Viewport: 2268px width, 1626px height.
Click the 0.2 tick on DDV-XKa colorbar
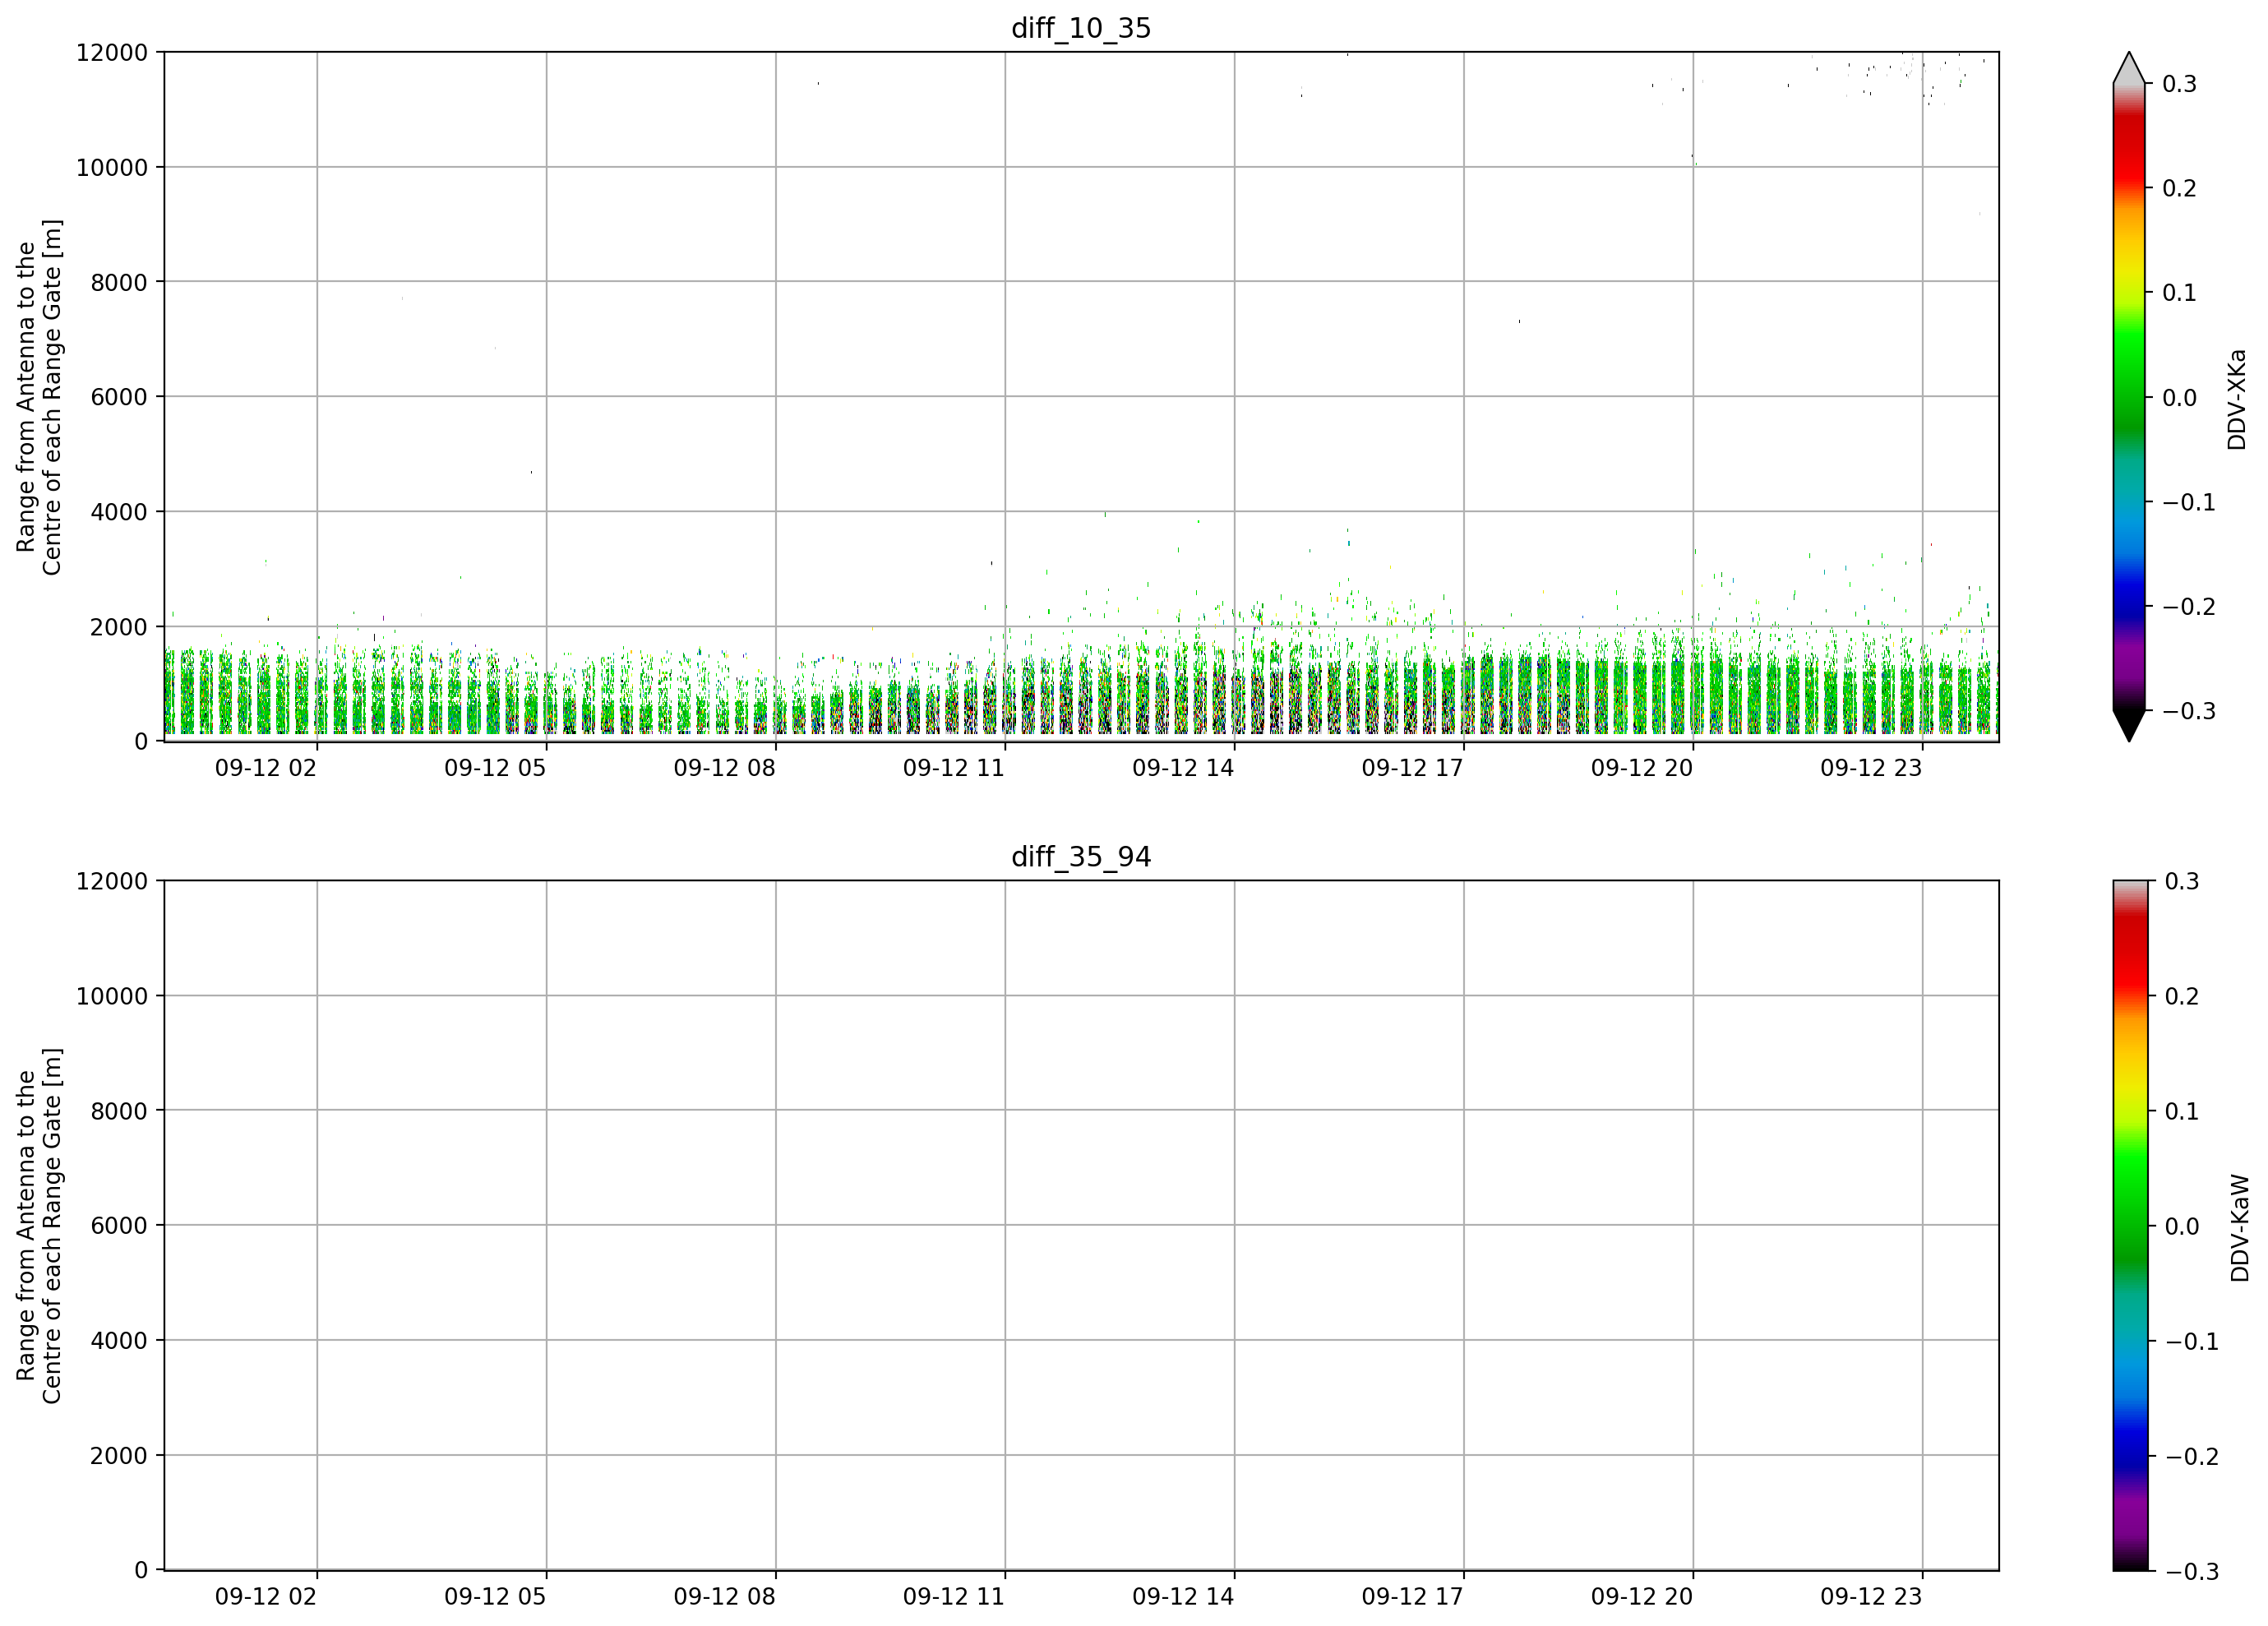[x=2180, y=189]
